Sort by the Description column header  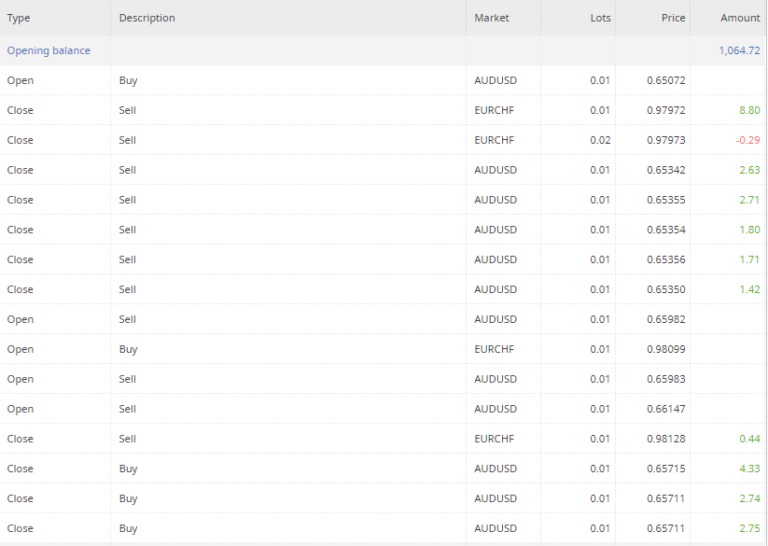coord(146,18)
